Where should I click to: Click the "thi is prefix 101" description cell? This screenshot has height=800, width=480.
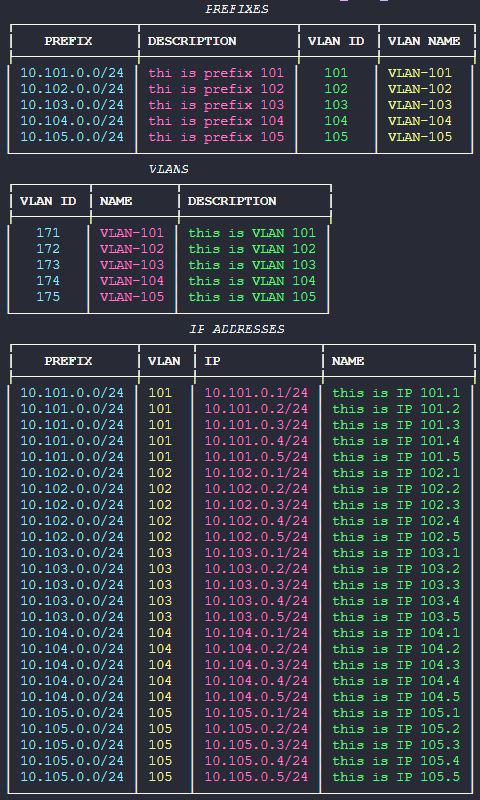click(x=216, y=73)
